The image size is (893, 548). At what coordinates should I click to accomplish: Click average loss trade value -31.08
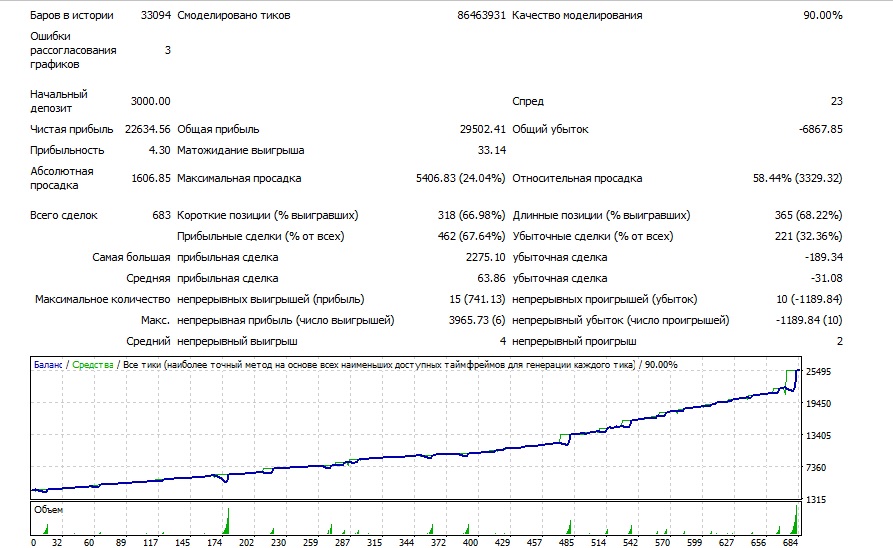826,279
